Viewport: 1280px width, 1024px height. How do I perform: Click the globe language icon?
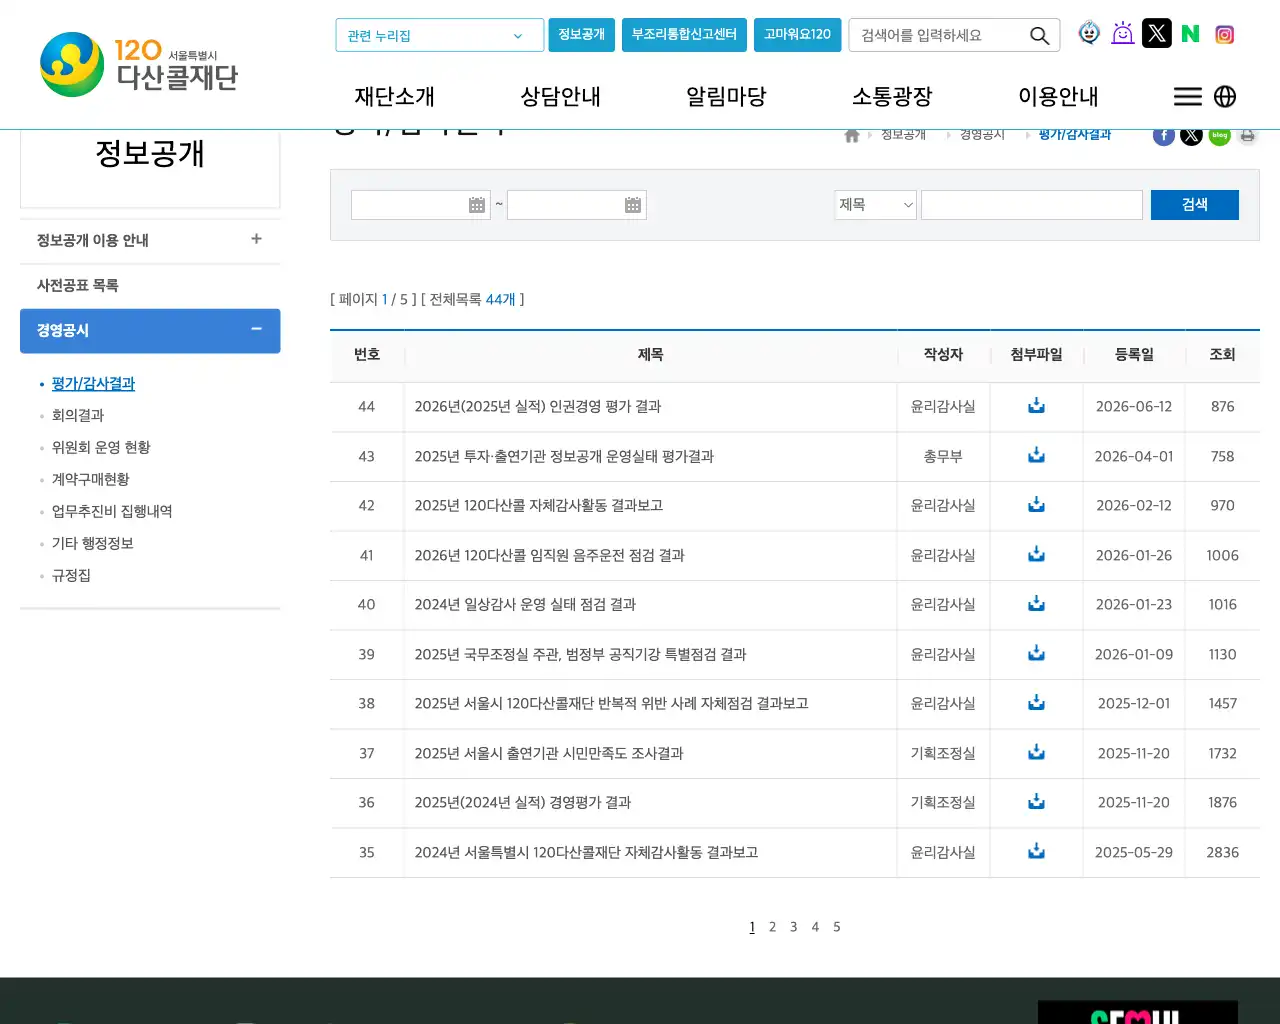coord(1225,96)
